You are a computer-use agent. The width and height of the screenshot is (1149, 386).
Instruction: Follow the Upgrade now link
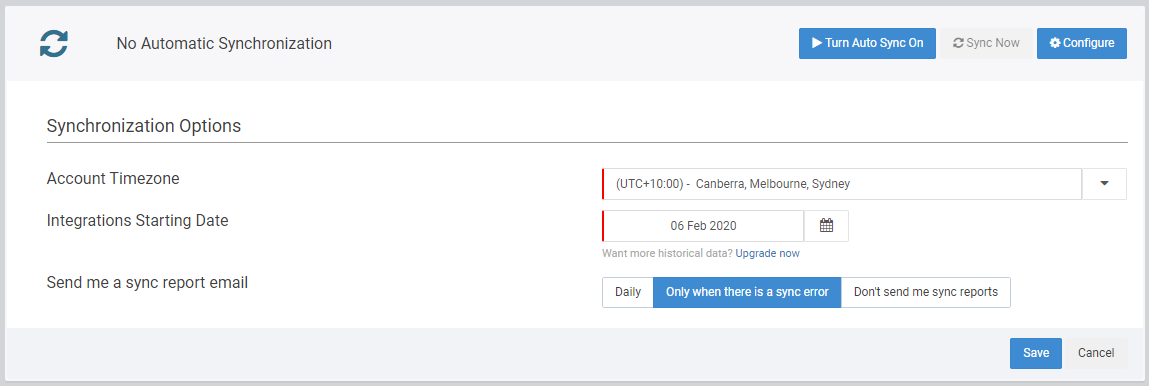click(x=767, y=253)
